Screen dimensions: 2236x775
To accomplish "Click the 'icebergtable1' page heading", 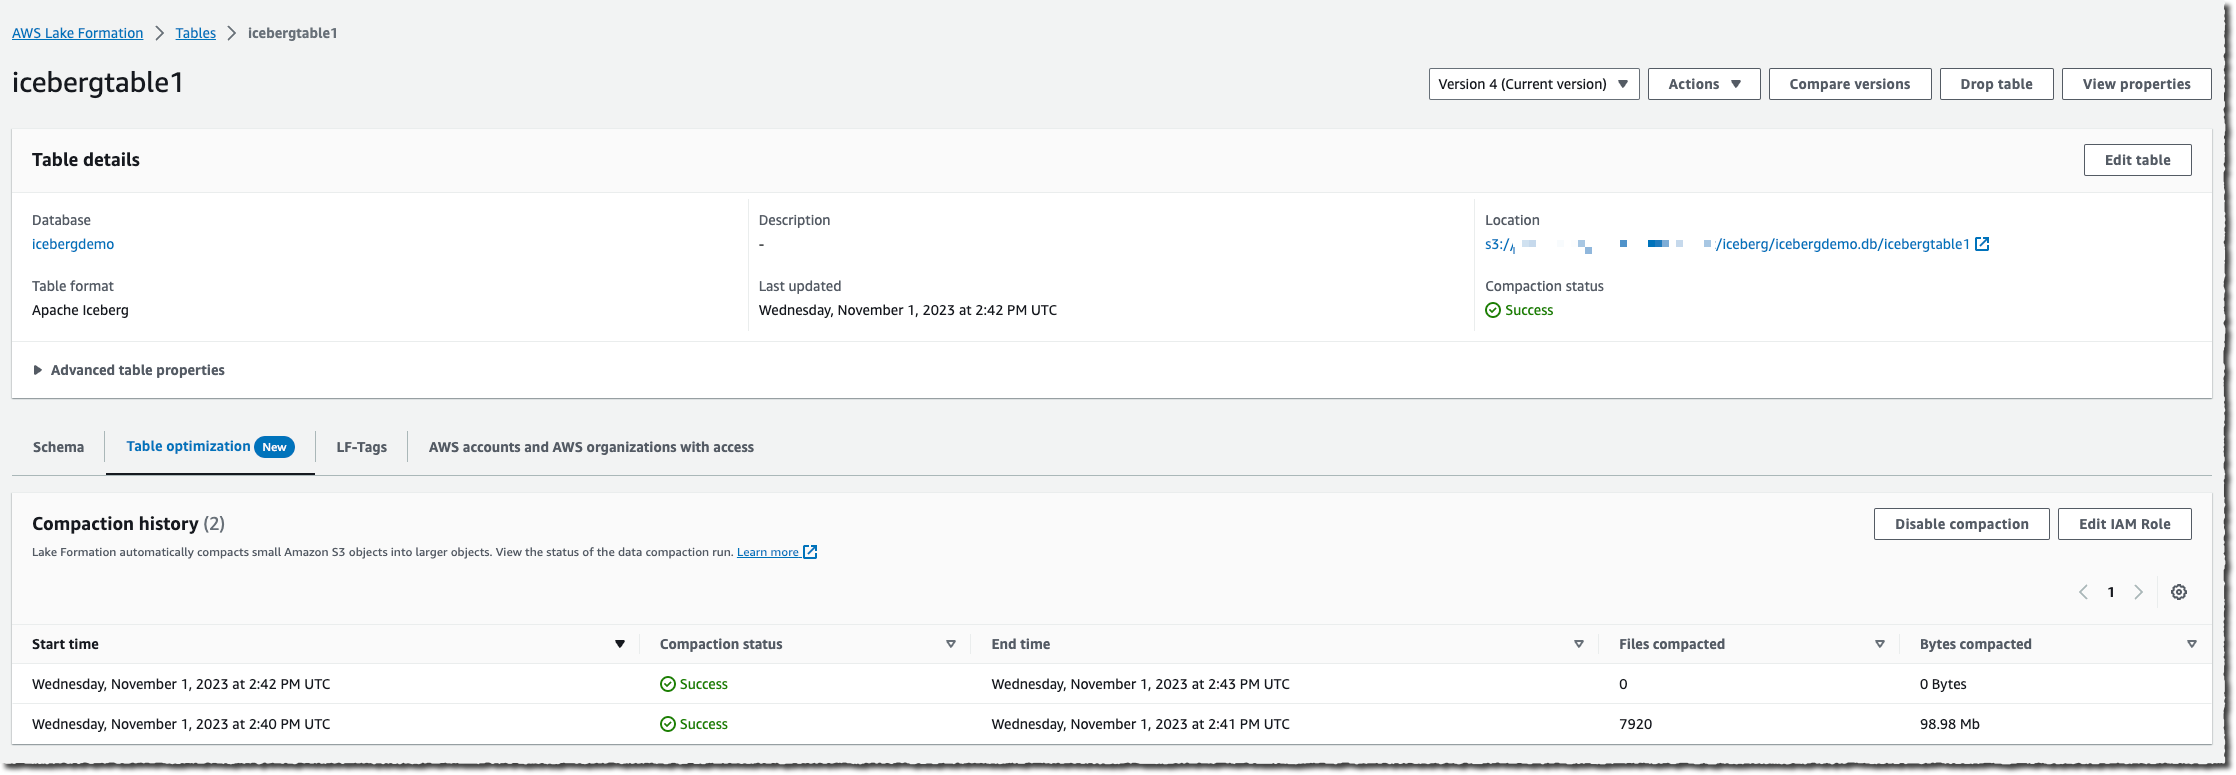I will (98, 82).
